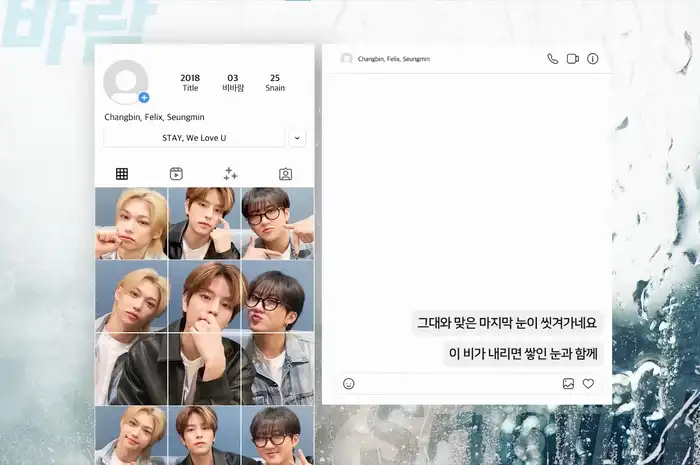Open the large group selfie photo
The height and width of the screenshot is (465, 700).
(204, 332)
